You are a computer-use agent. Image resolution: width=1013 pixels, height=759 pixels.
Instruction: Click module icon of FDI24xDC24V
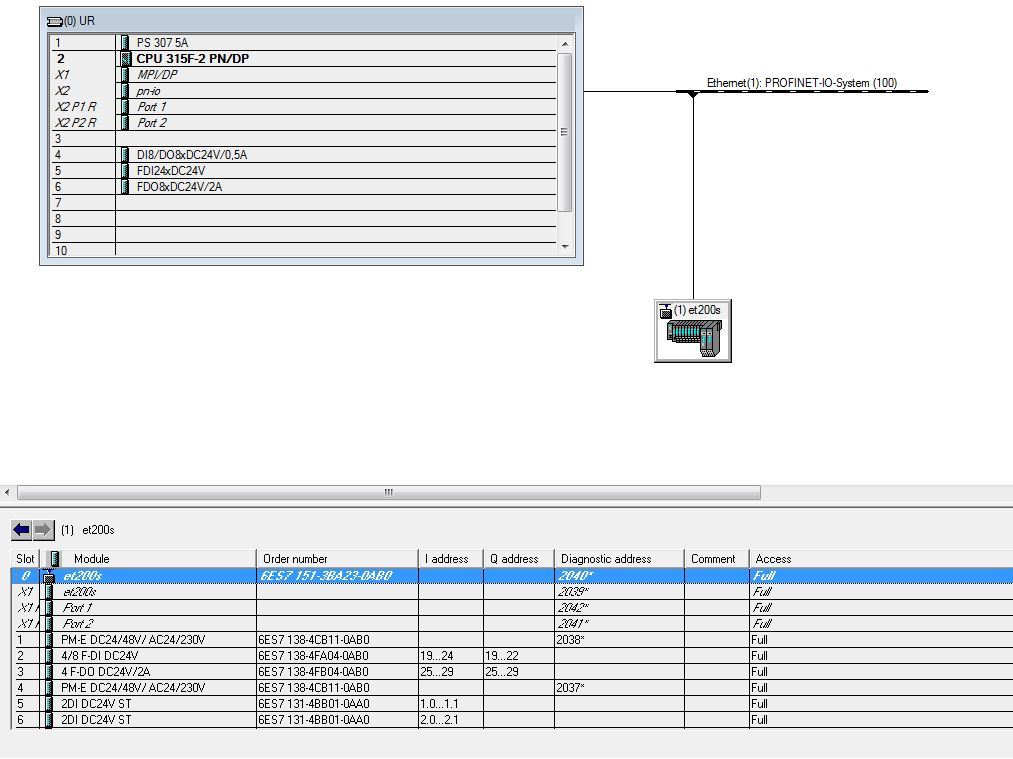(x=125, y=171)
